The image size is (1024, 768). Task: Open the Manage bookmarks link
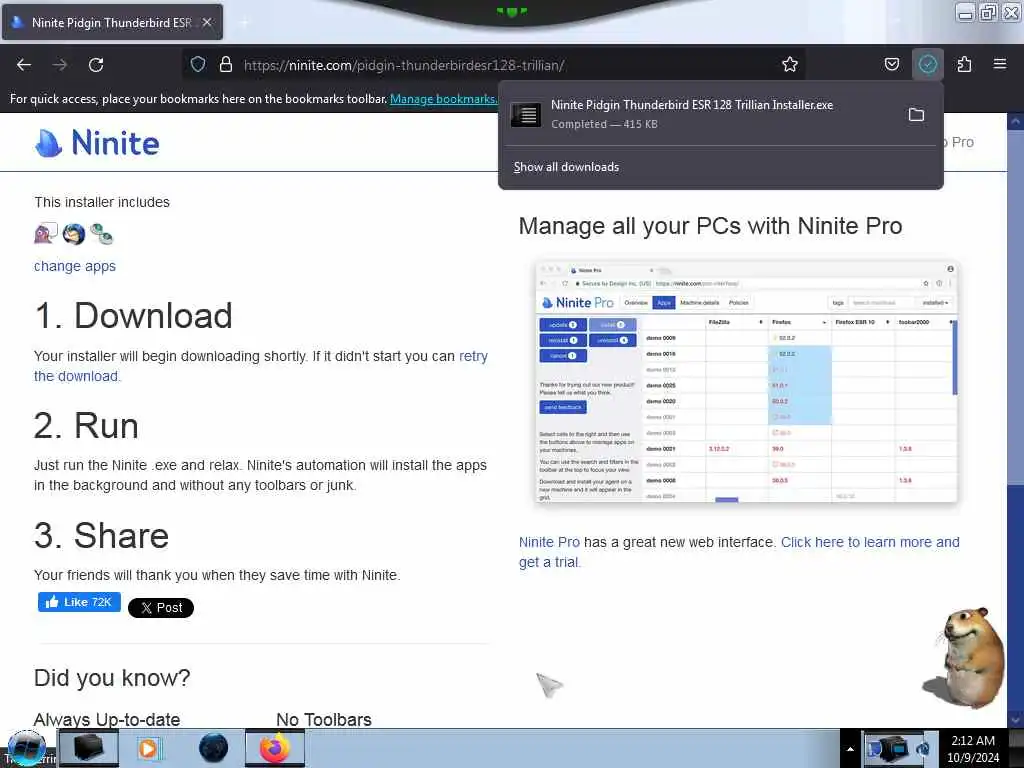click(x=443, y=99)
